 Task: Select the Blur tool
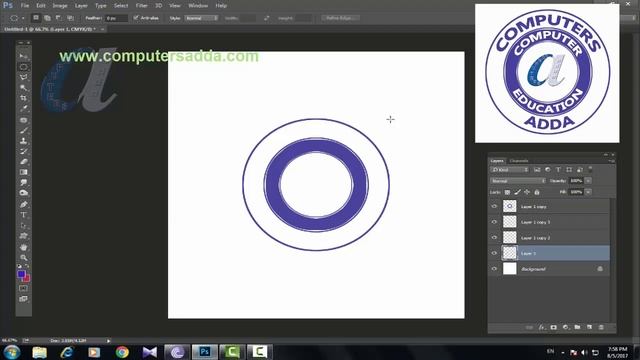coord(23,182)
